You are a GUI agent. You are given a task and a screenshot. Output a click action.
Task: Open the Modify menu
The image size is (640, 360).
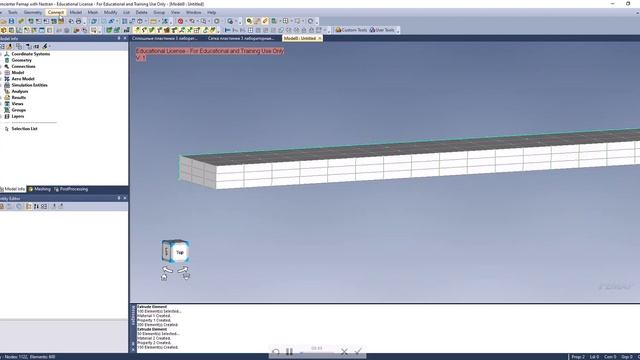click(111, 13)
